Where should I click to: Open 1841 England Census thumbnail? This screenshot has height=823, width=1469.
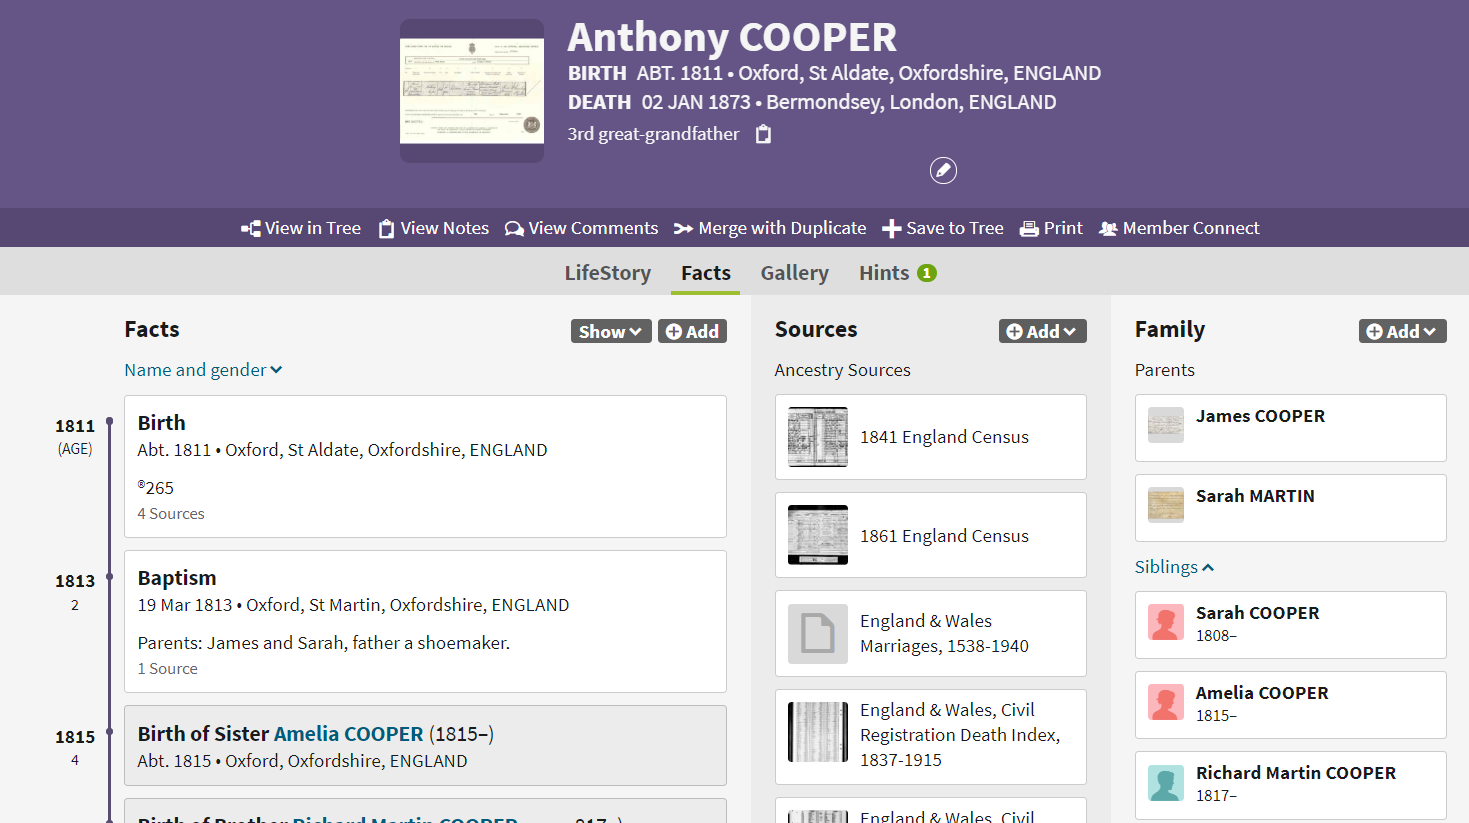coord(818,437)
